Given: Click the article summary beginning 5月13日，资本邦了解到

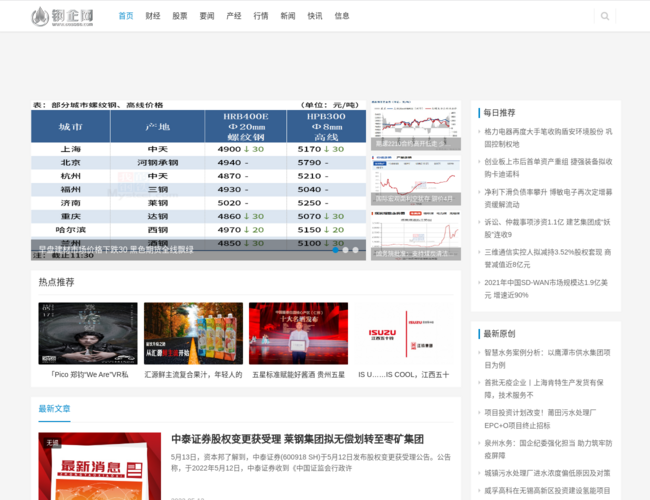Looking at the screenshot, I should [x=311, y=462].
